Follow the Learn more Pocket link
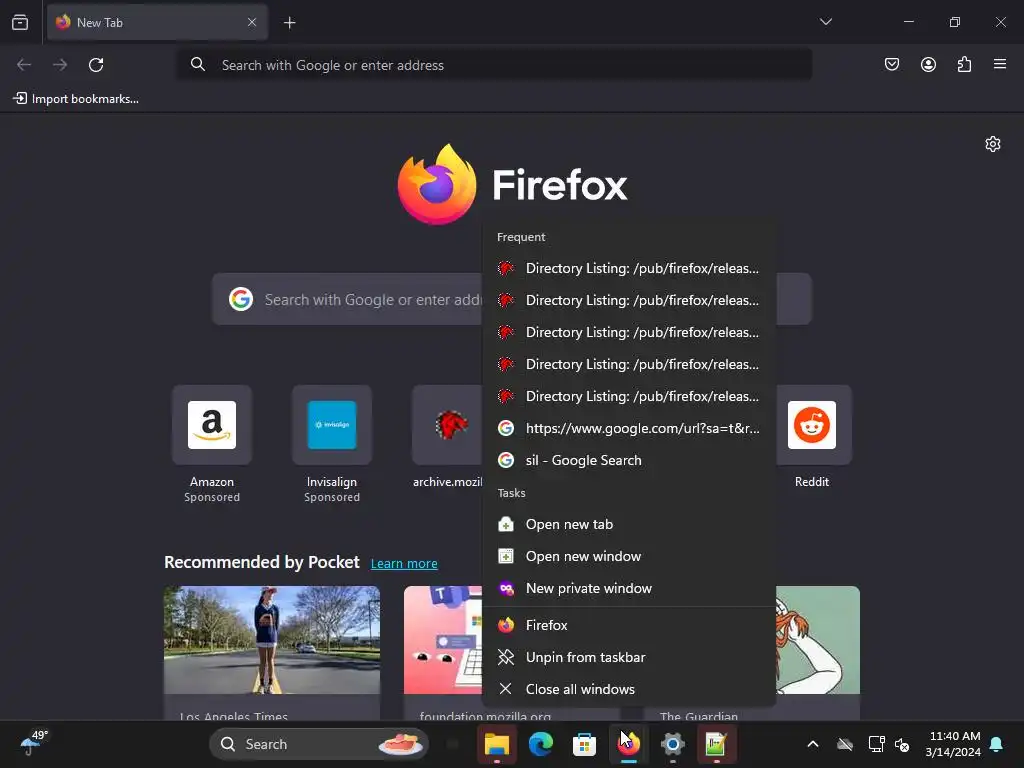Image resolution: width=1024 pixels, height=768 pixels. tap(404, 563)
